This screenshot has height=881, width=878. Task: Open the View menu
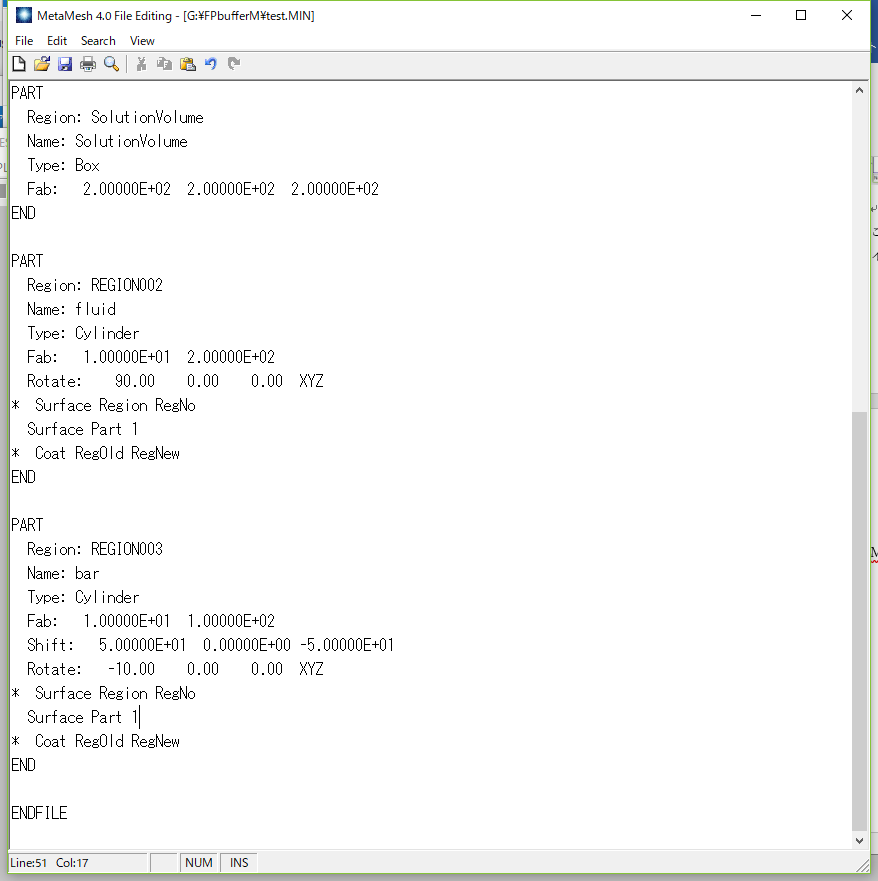pos(142,41)
